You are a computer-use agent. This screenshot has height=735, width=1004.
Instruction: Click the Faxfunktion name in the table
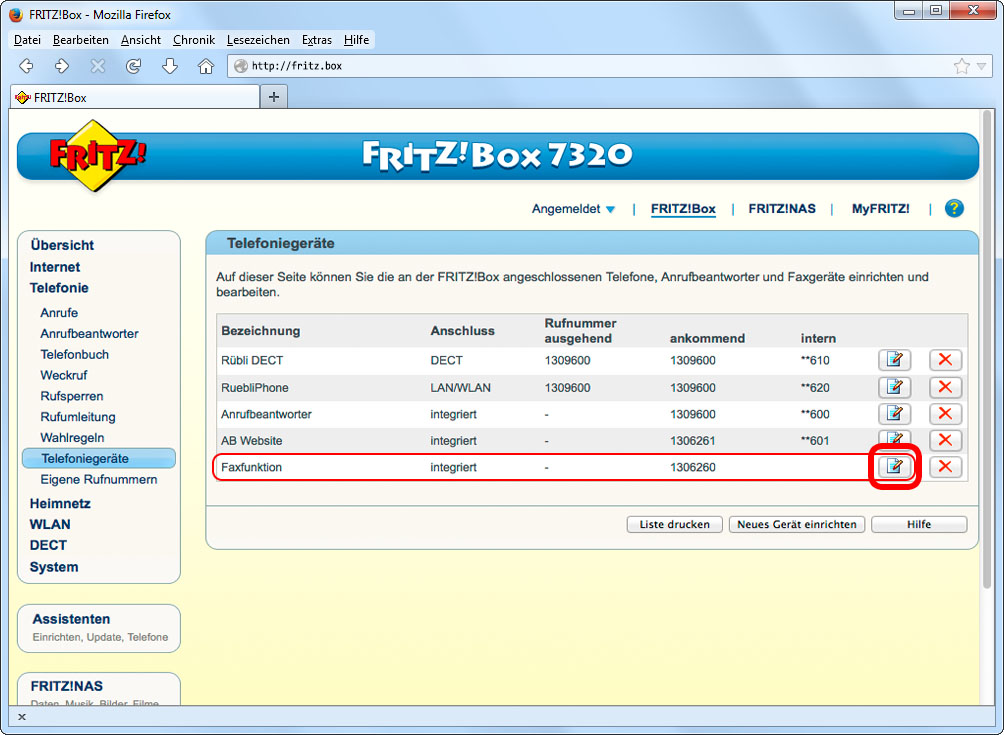pyautogui.click(x=251, y=467)
